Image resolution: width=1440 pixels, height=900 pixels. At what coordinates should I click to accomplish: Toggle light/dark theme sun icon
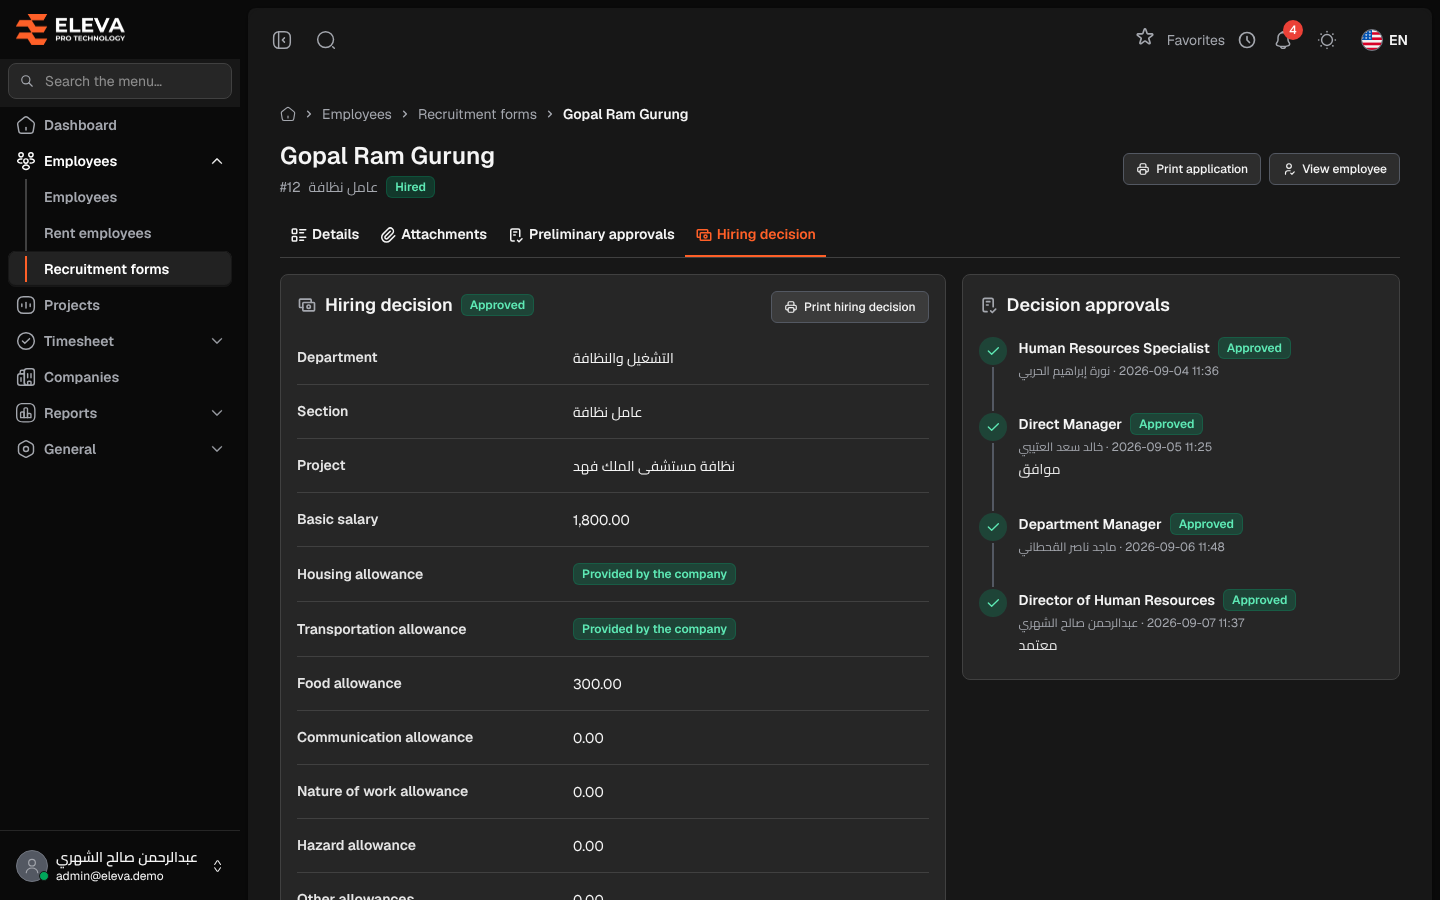[x=1327, y=40]
